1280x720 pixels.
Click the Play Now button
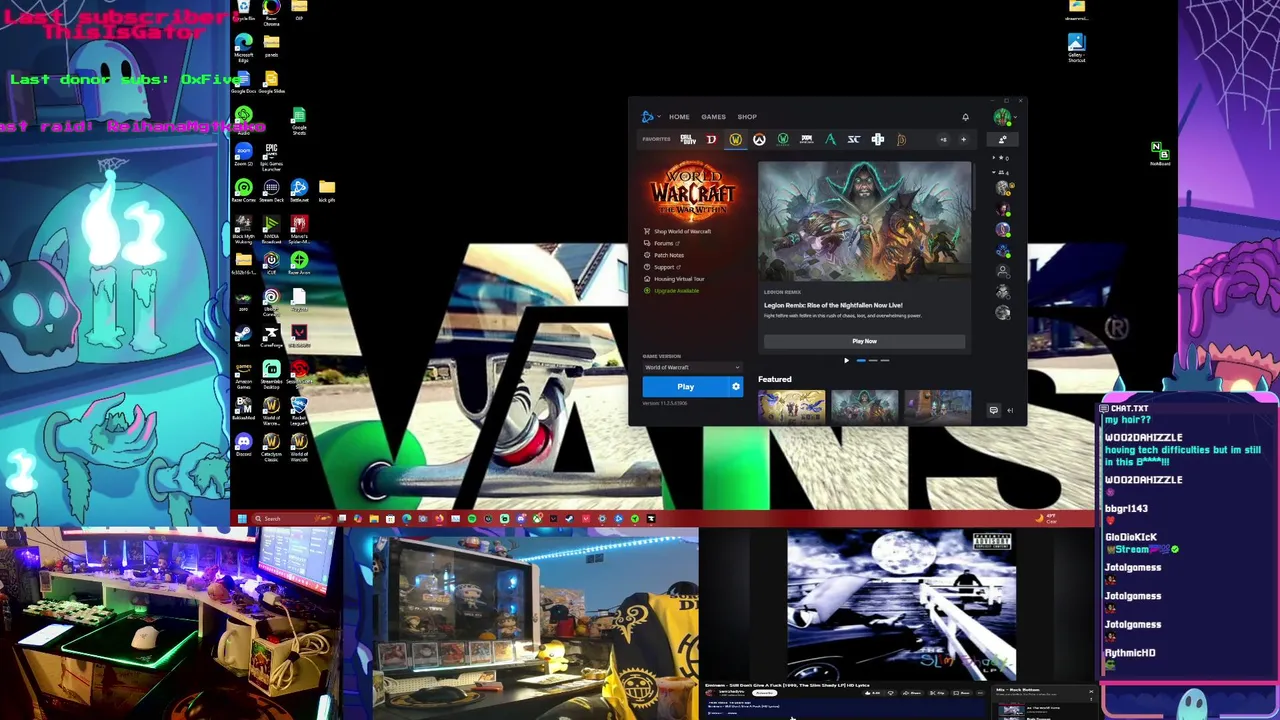click(x=864, y=341)
